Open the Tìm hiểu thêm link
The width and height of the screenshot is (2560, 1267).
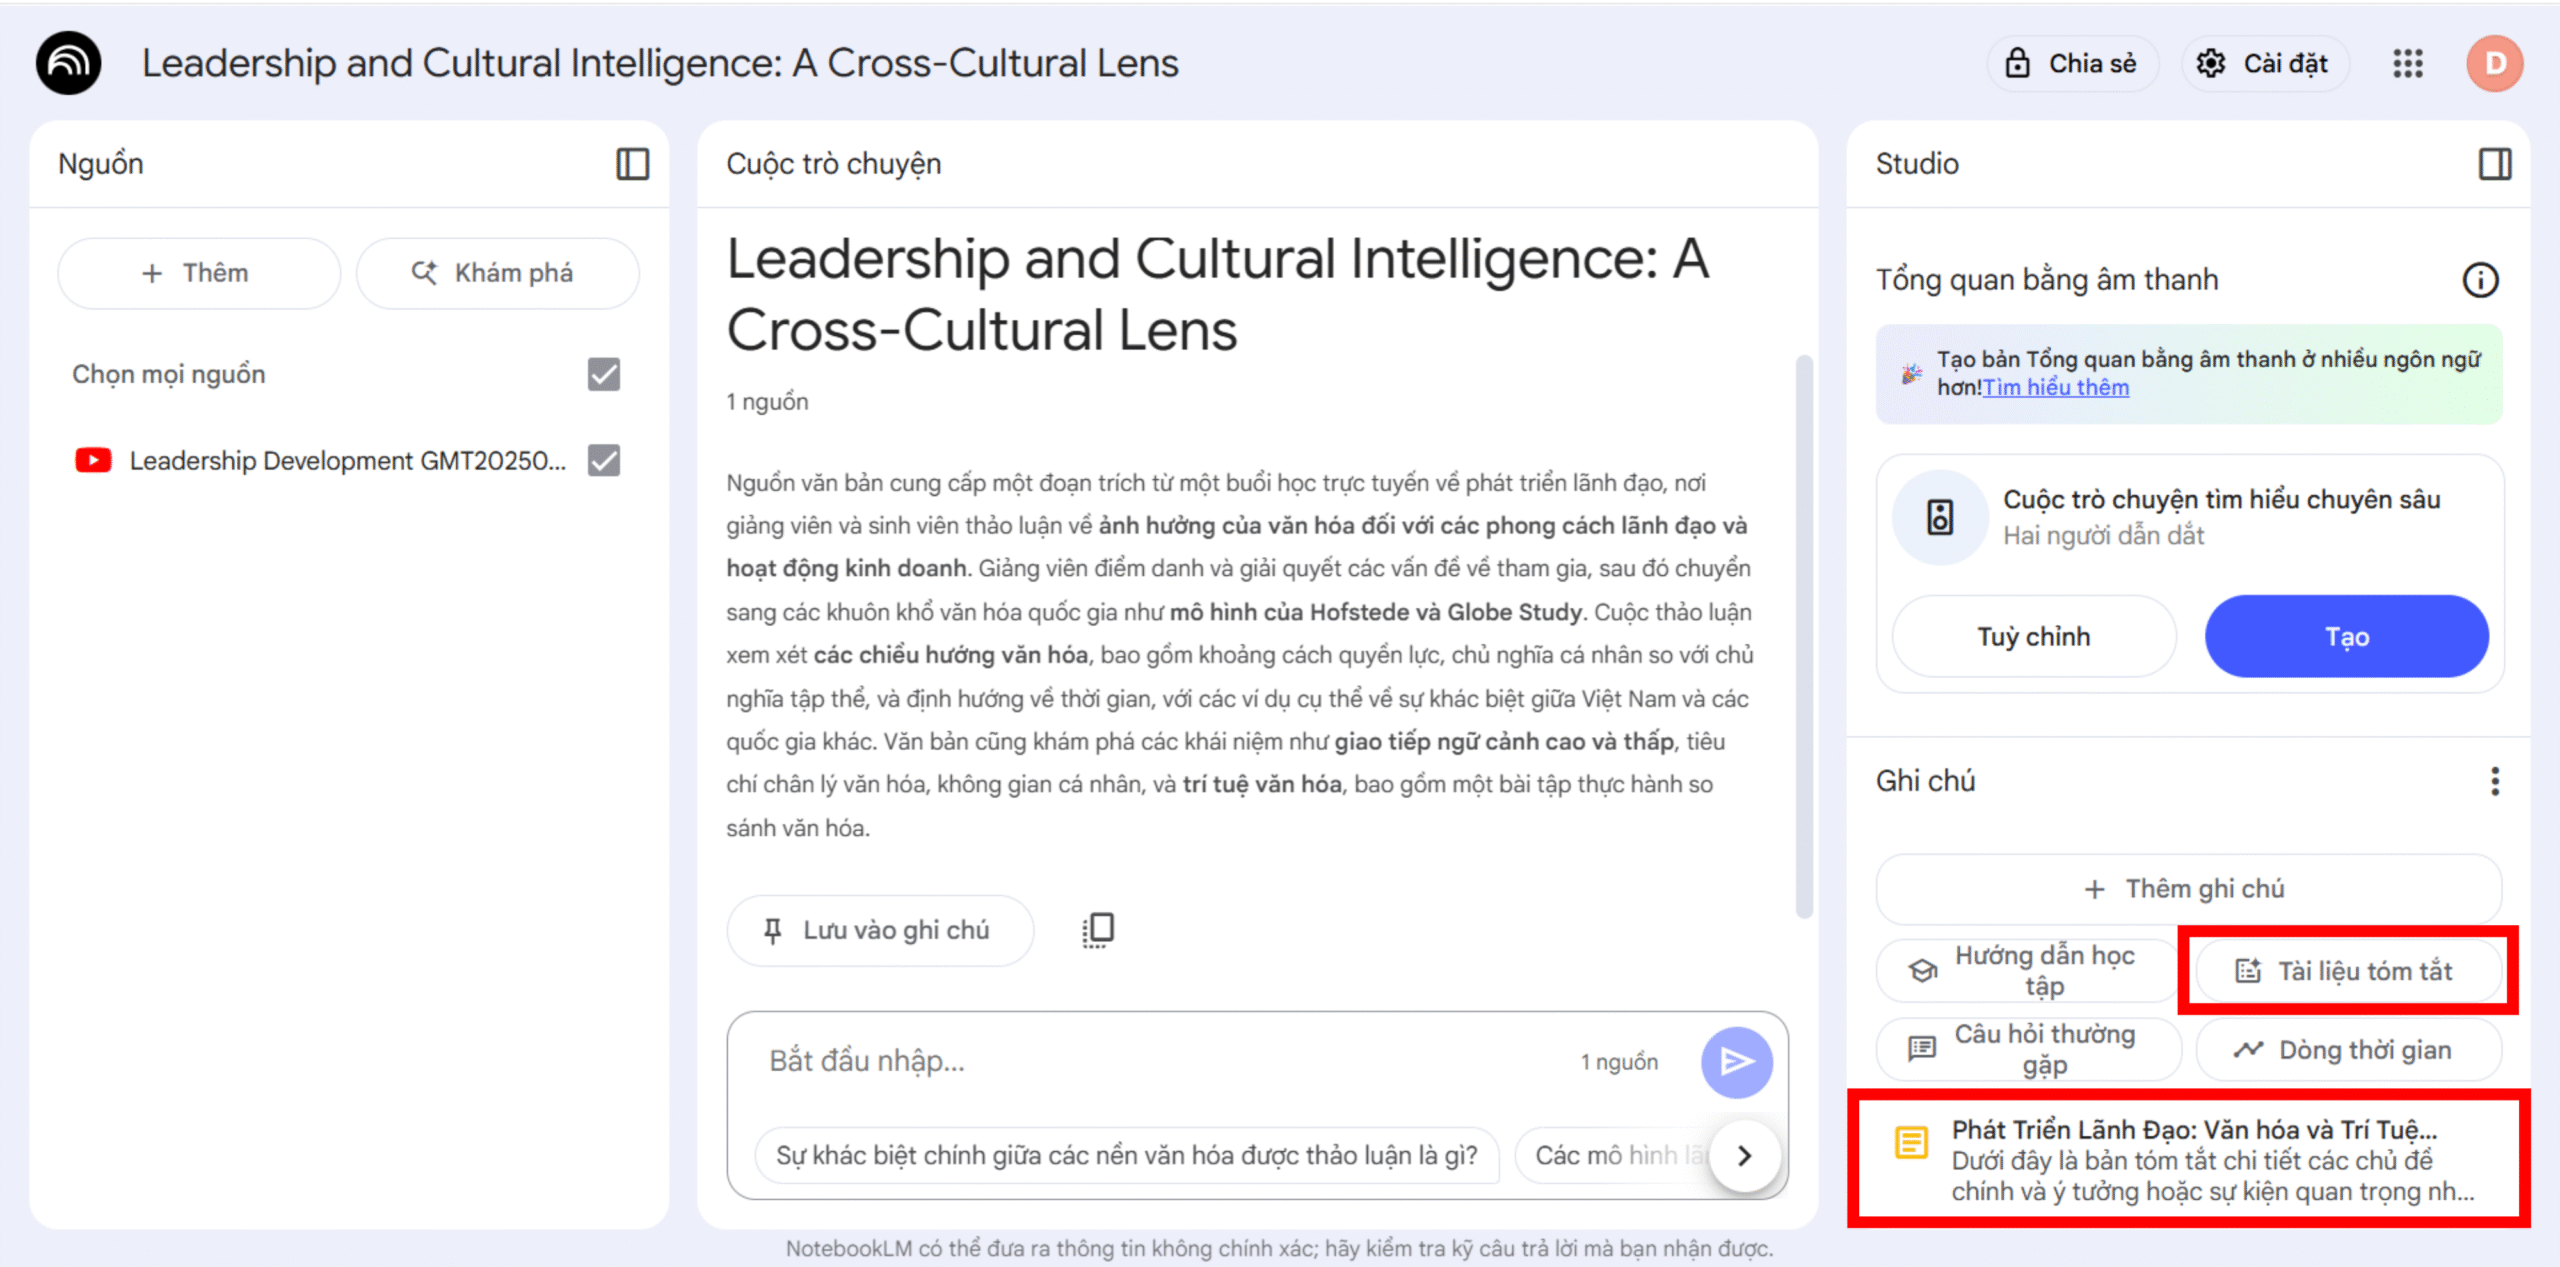(x=2056, y=388)
